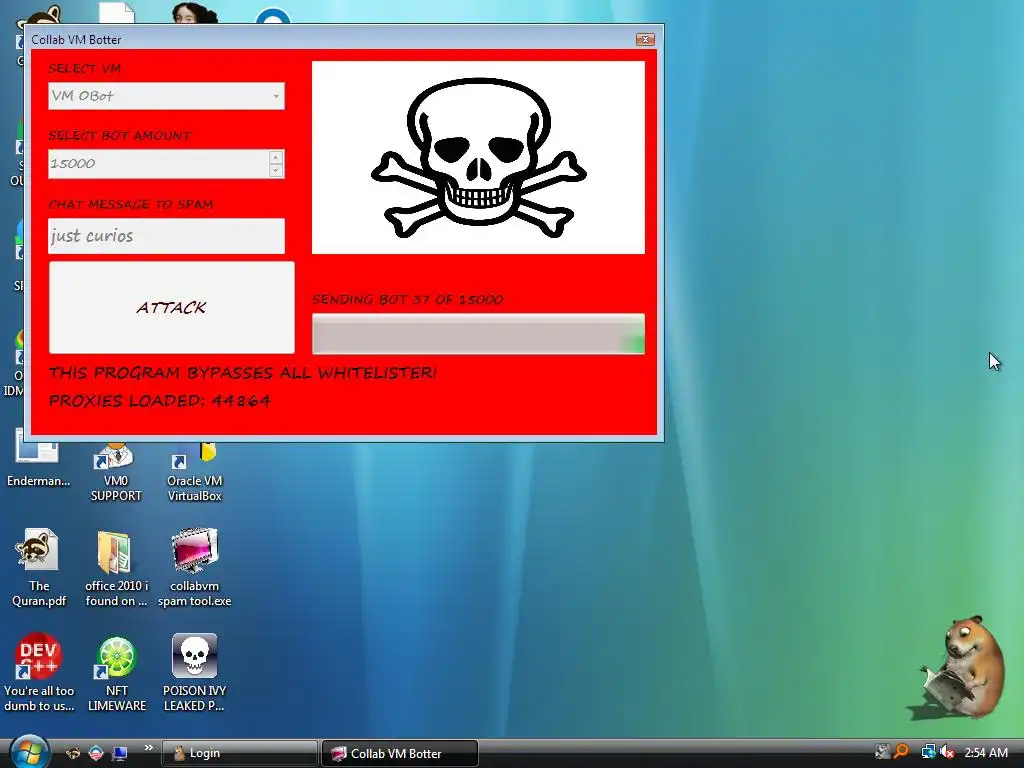Decrease bot amount with down arrow
1024x768 pixels.
(276, 170)
